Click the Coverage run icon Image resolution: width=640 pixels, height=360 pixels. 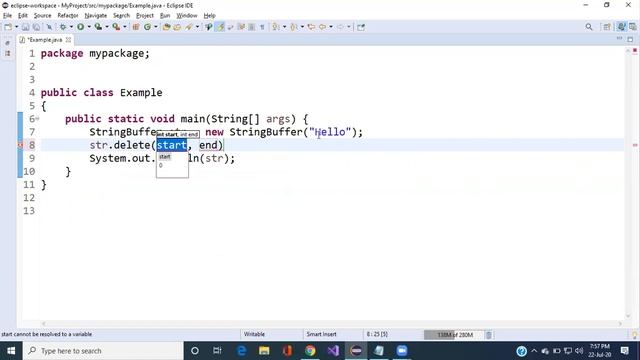click(98, 27)
